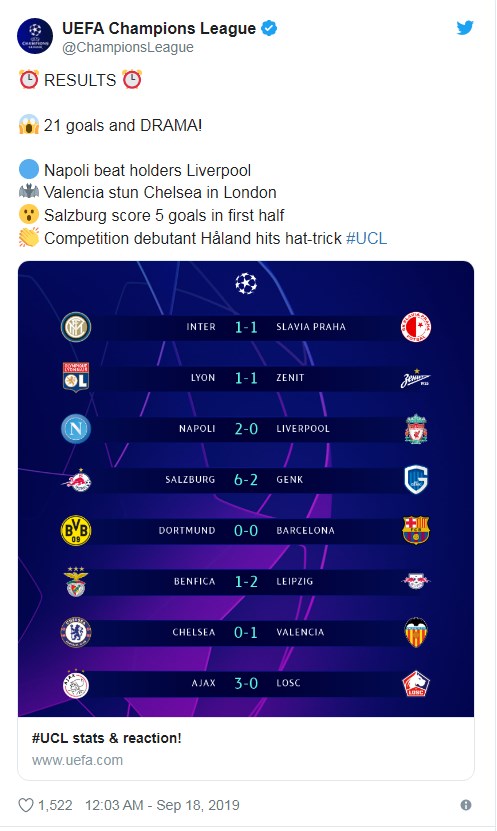Click the blue verified badge
The image size is (497, 831).
269,28
